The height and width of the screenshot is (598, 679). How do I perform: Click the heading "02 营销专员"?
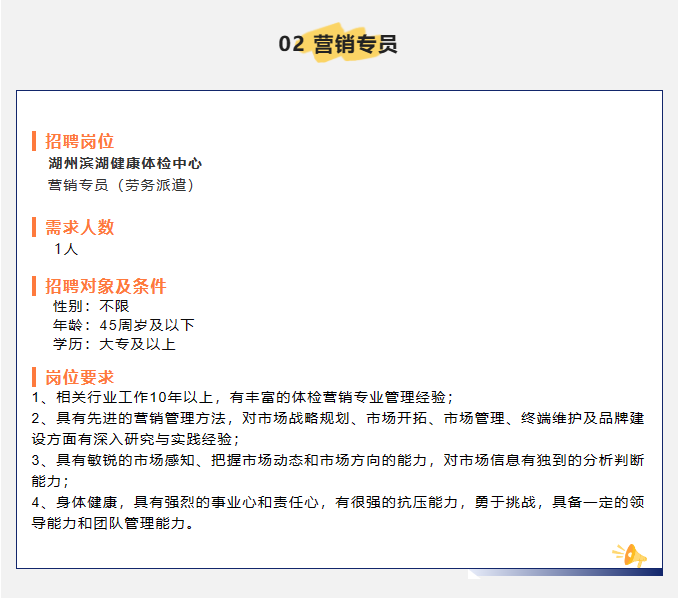[338, 44]
